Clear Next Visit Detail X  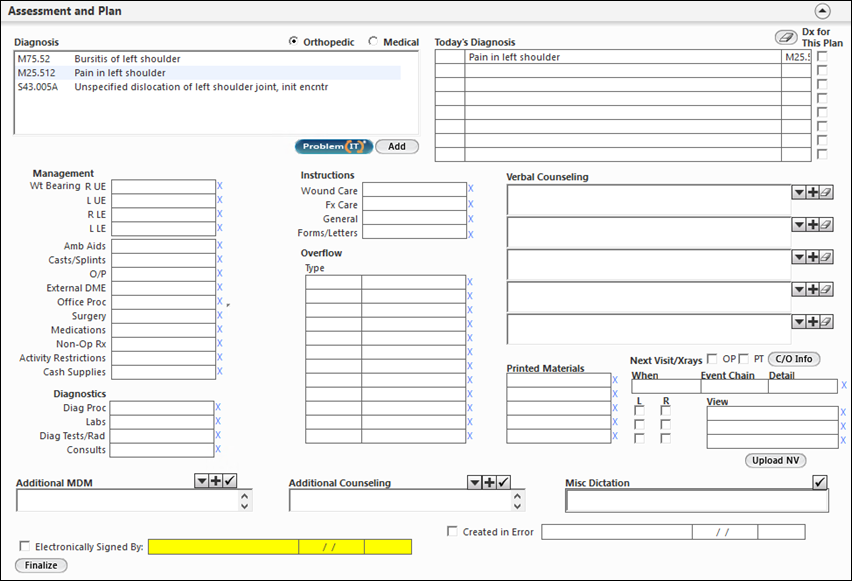[x=844, y=385]
